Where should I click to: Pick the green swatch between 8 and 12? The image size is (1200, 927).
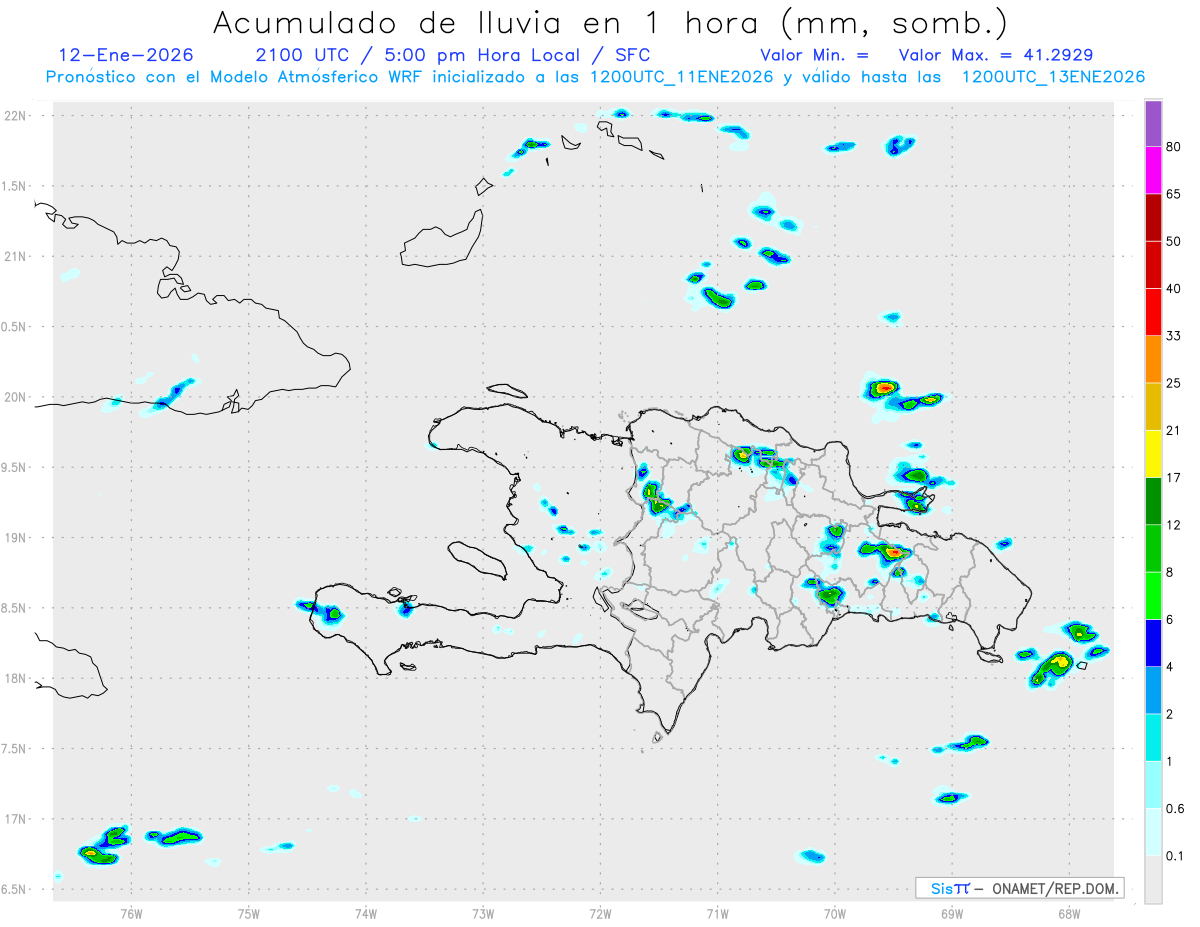(x=1153, y=548)
